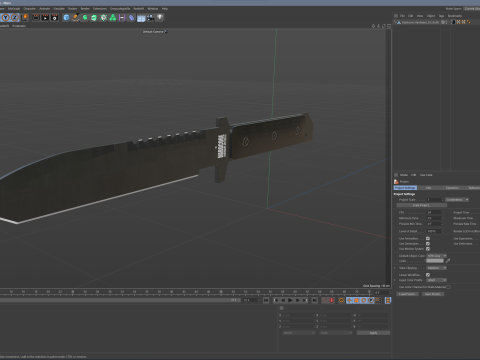Viewport: 480px width, 360px height.
Task: Add a Cube primitive object
Action: pos(66,17)
